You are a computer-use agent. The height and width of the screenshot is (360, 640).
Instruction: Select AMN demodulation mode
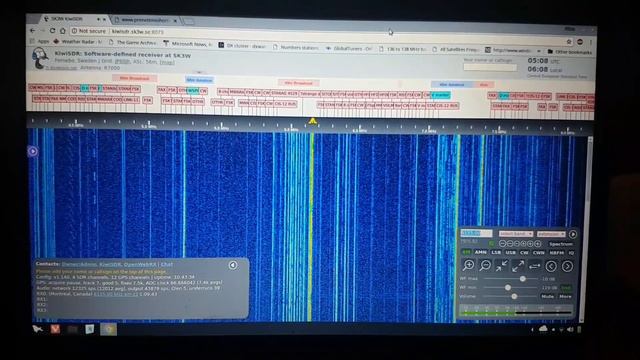481,252
